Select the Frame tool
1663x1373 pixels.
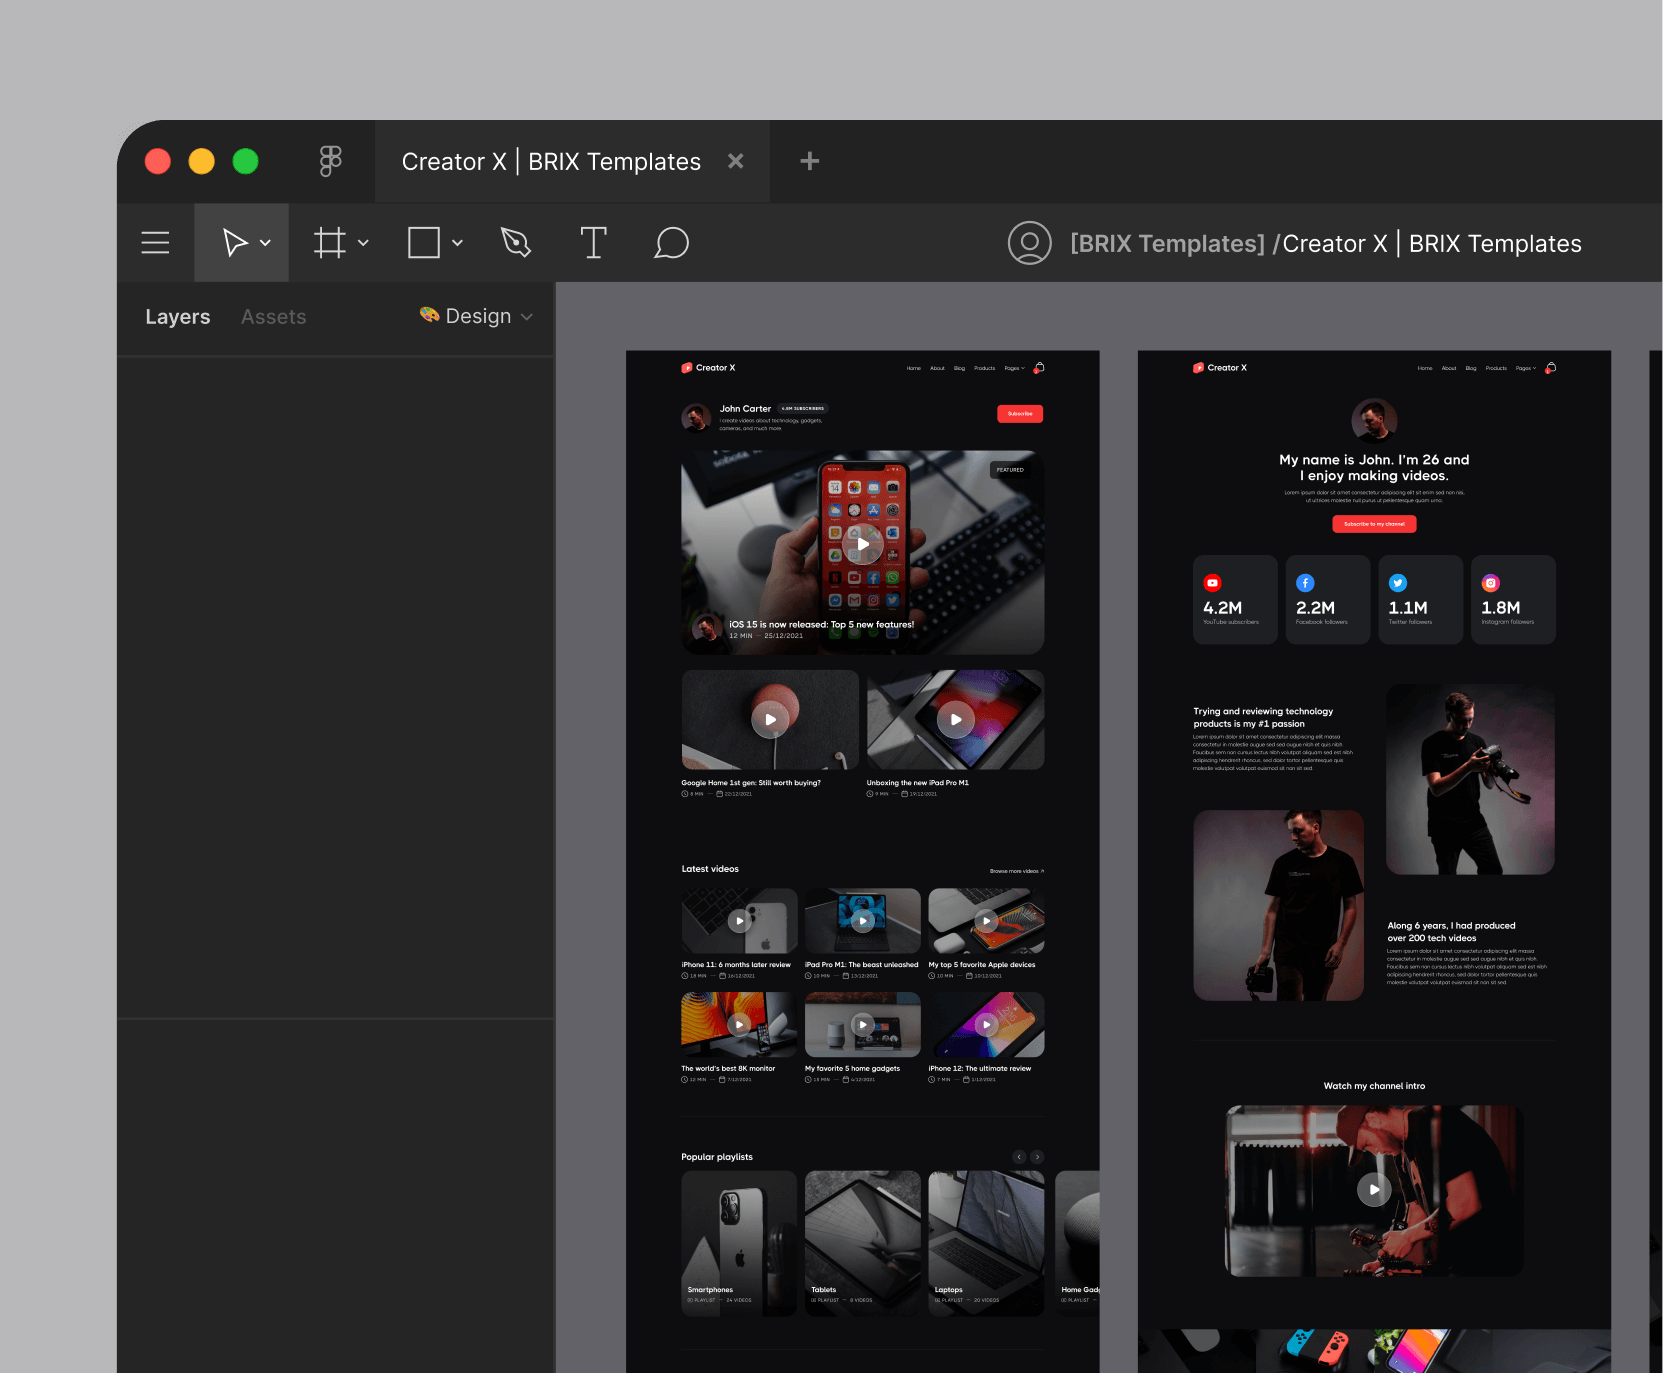pyautogui.click(x=330, y=243)
